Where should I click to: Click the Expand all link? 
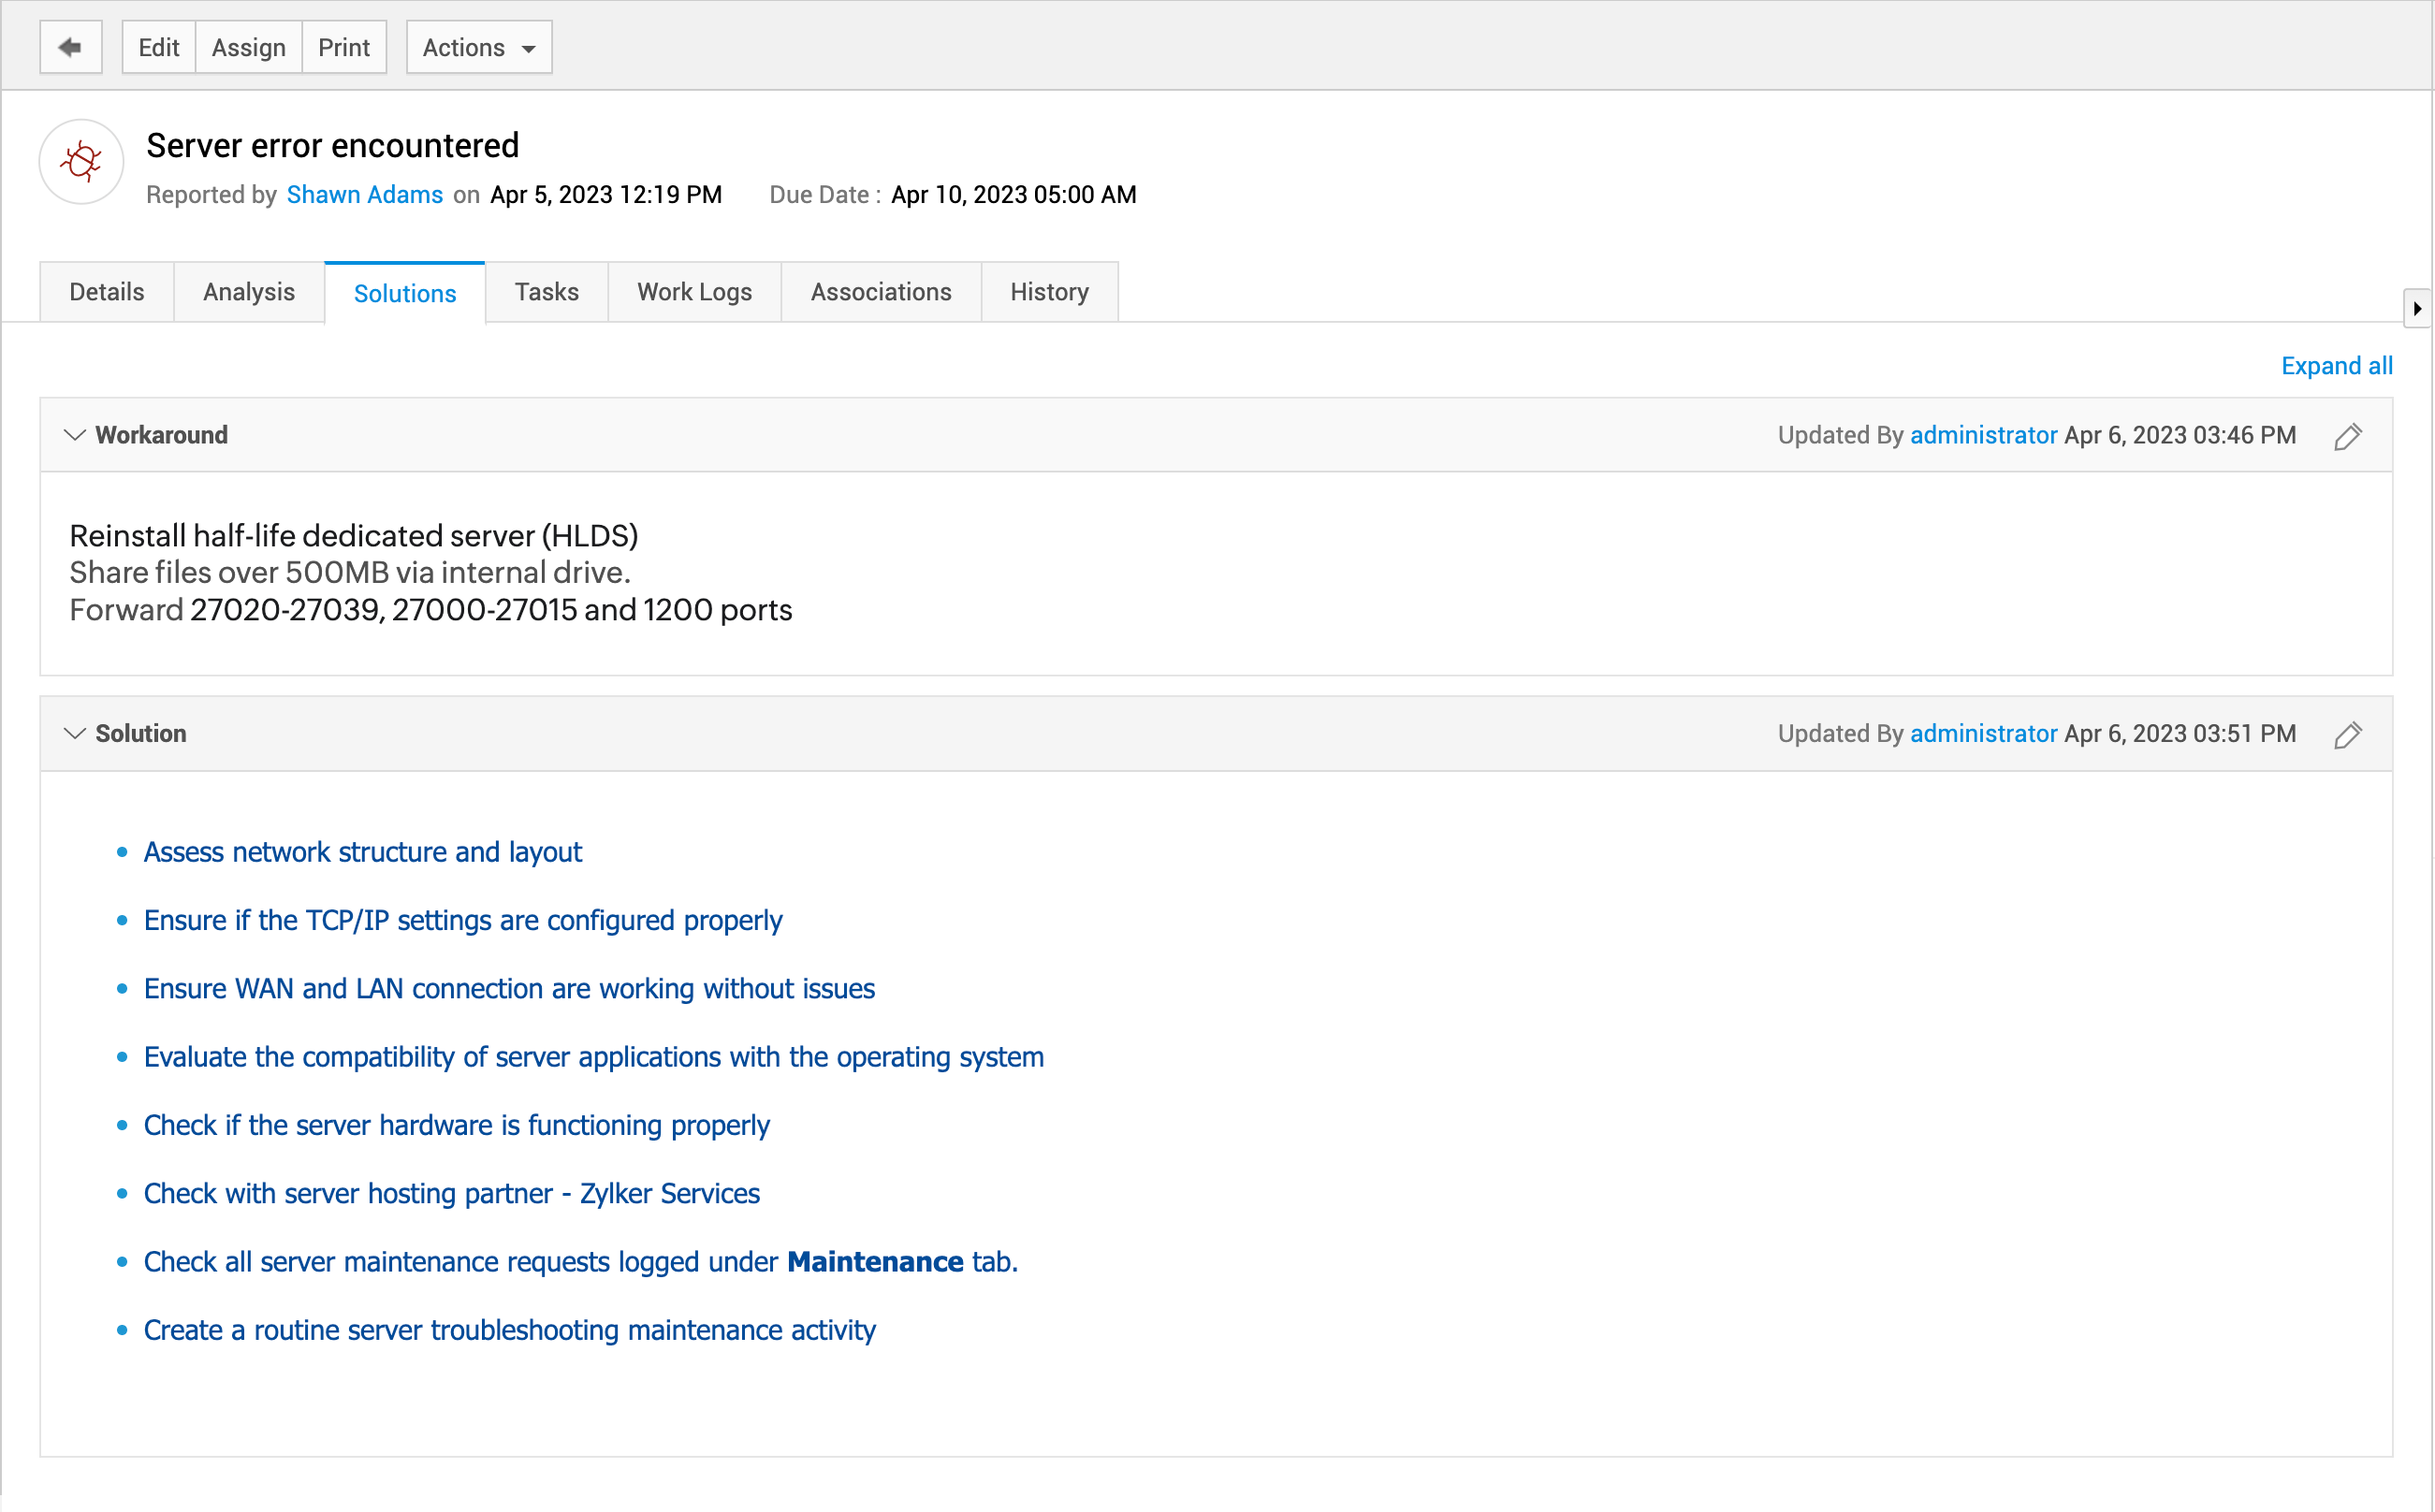[x=2335, y=366]
